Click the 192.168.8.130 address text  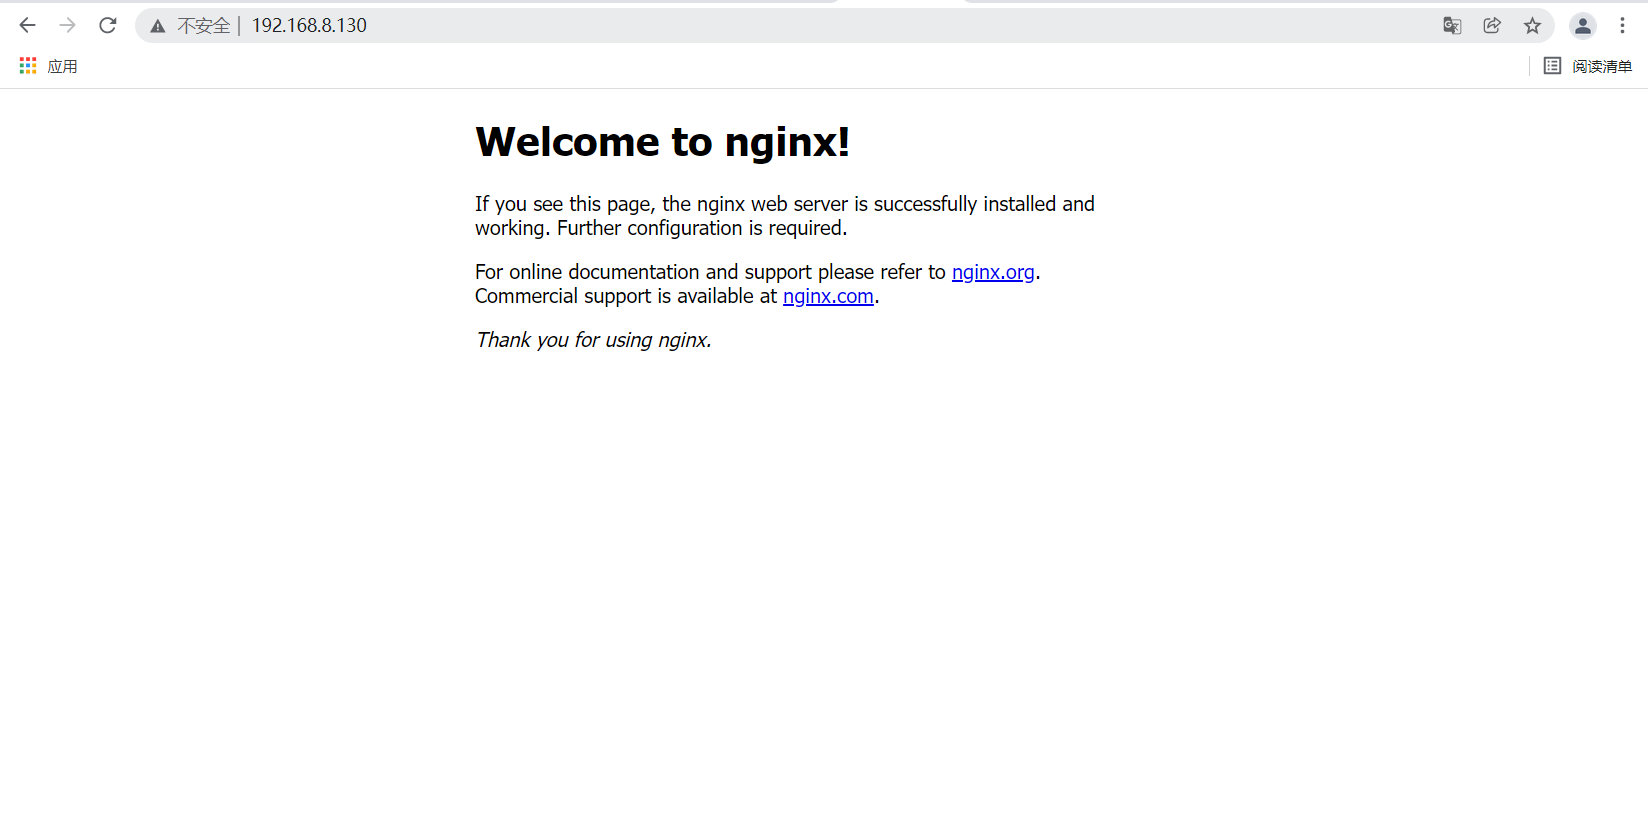pyautogui.click(x=309, y=26)
